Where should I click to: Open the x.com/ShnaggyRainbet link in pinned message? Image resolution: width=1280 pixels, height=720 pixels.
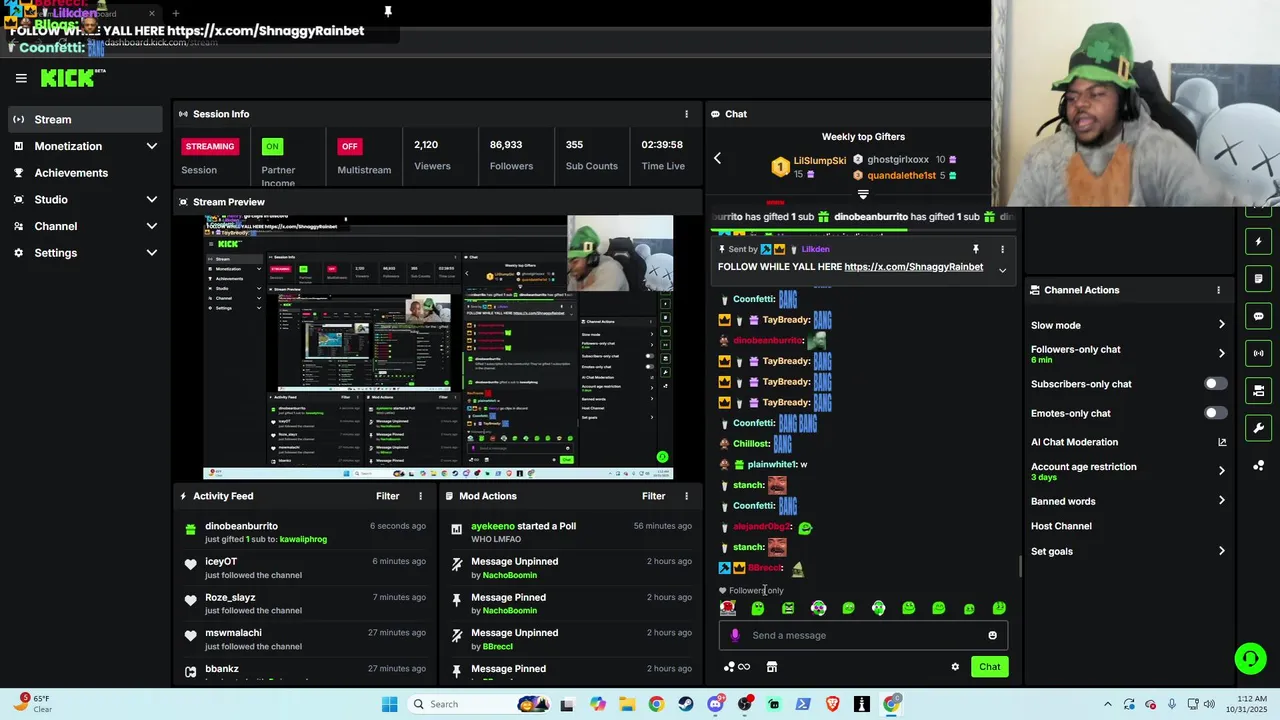tap(913, 267)
